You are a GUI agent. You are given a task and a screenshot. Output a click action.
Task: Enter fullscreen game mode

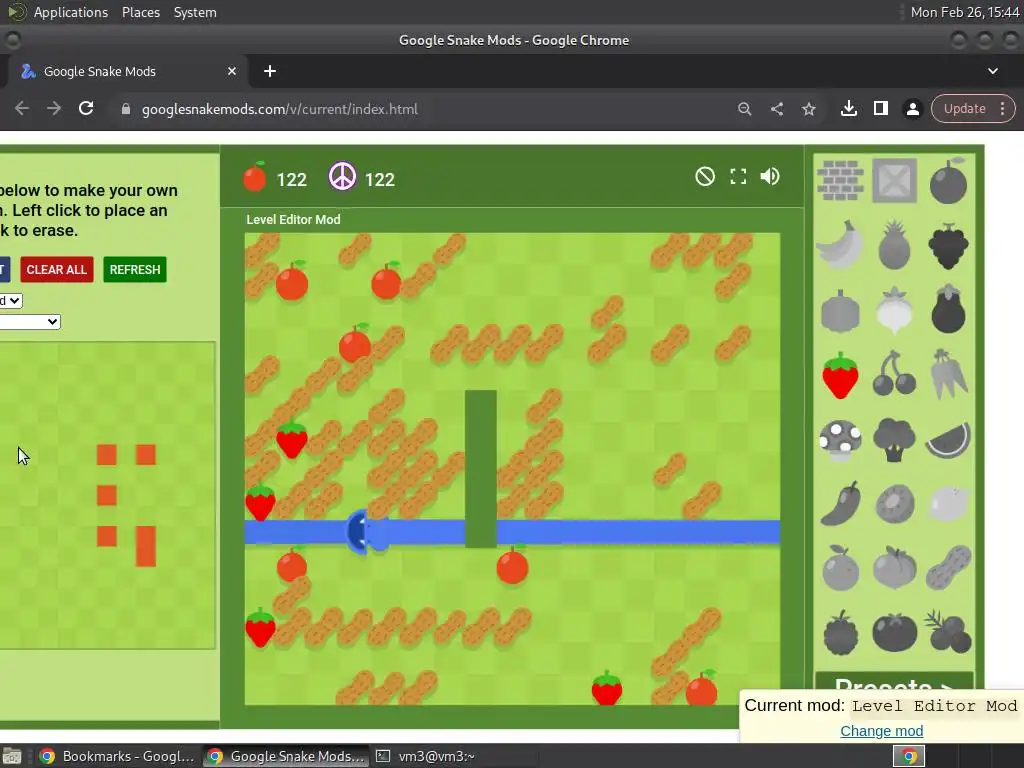point(738,176)
